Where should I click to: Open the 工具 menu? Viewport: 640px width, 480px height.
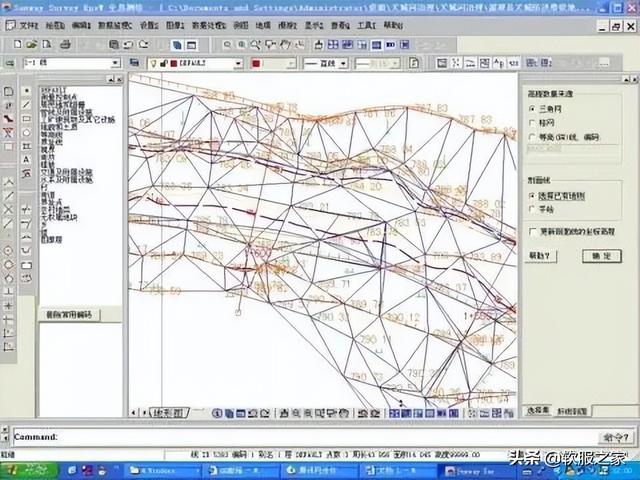pos(366,26)
